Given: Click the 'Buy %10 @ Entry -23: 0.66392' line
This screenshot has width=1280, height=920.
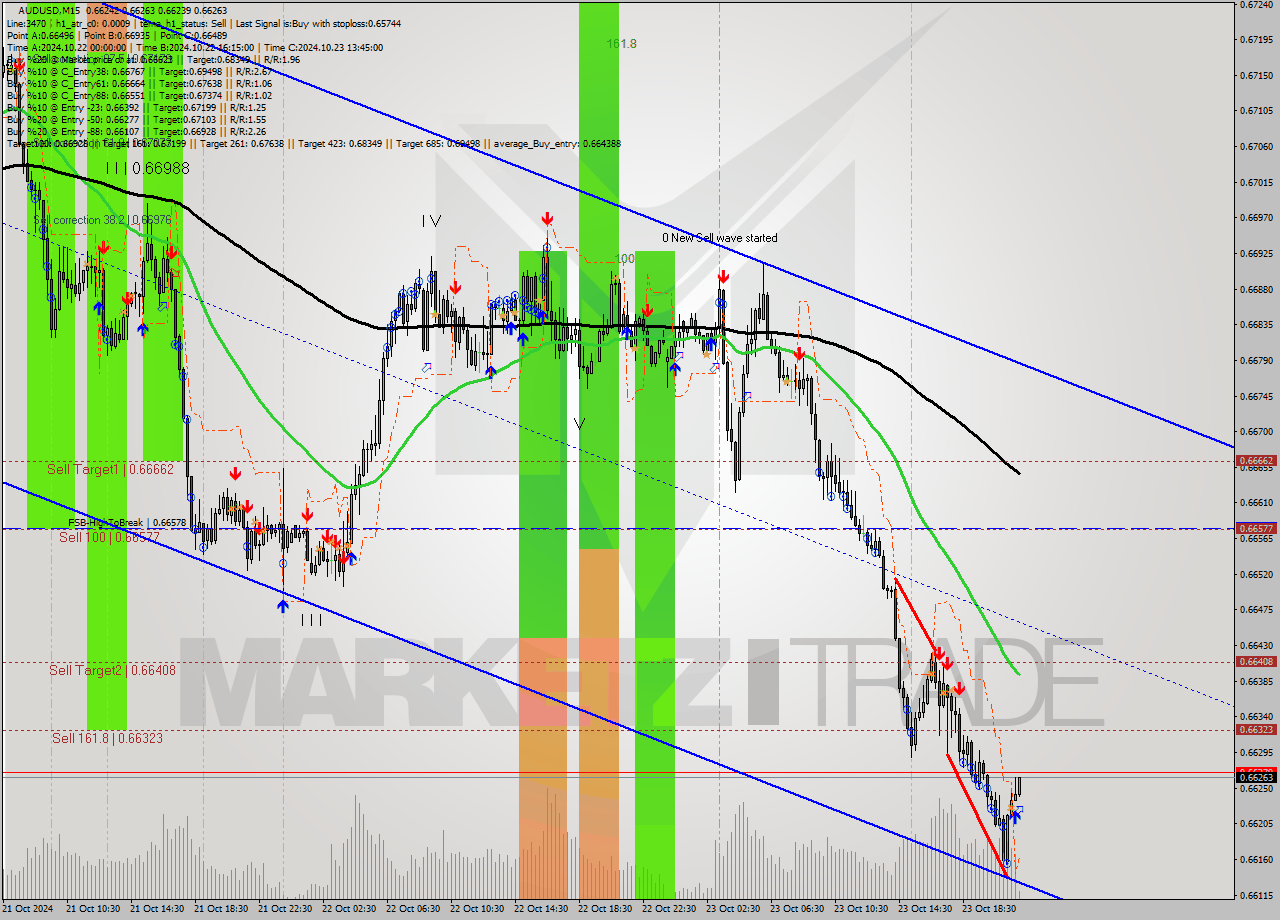Looking at the screenshot, I should (73, 107).
